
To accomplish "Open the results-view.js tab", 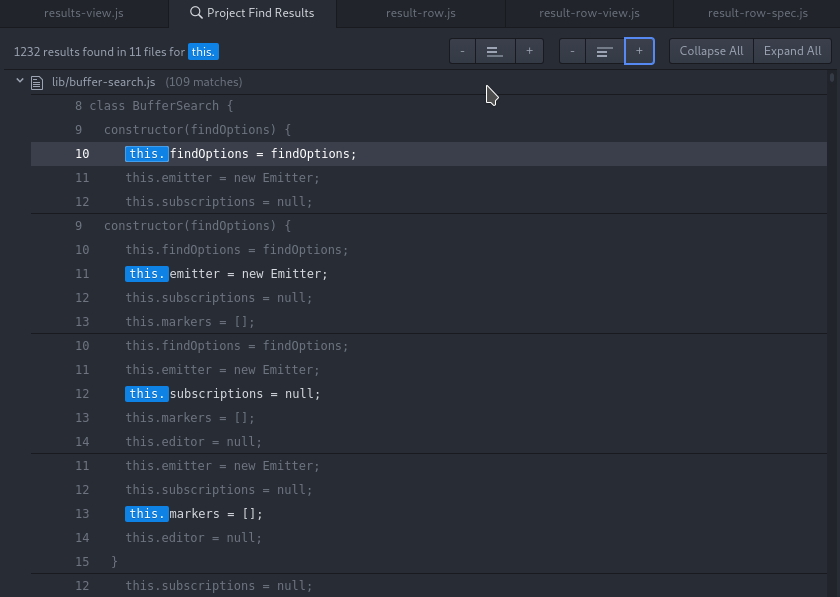I will [84, 13].
